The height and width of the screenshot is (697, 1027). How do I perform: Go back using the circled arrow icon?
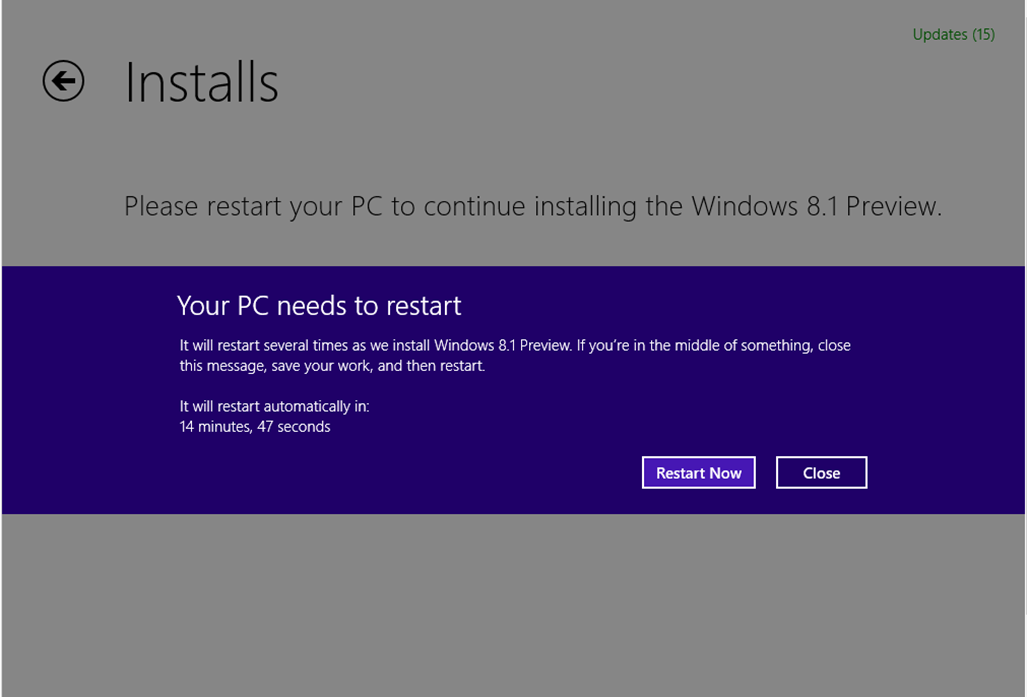(x=64, y=81)
